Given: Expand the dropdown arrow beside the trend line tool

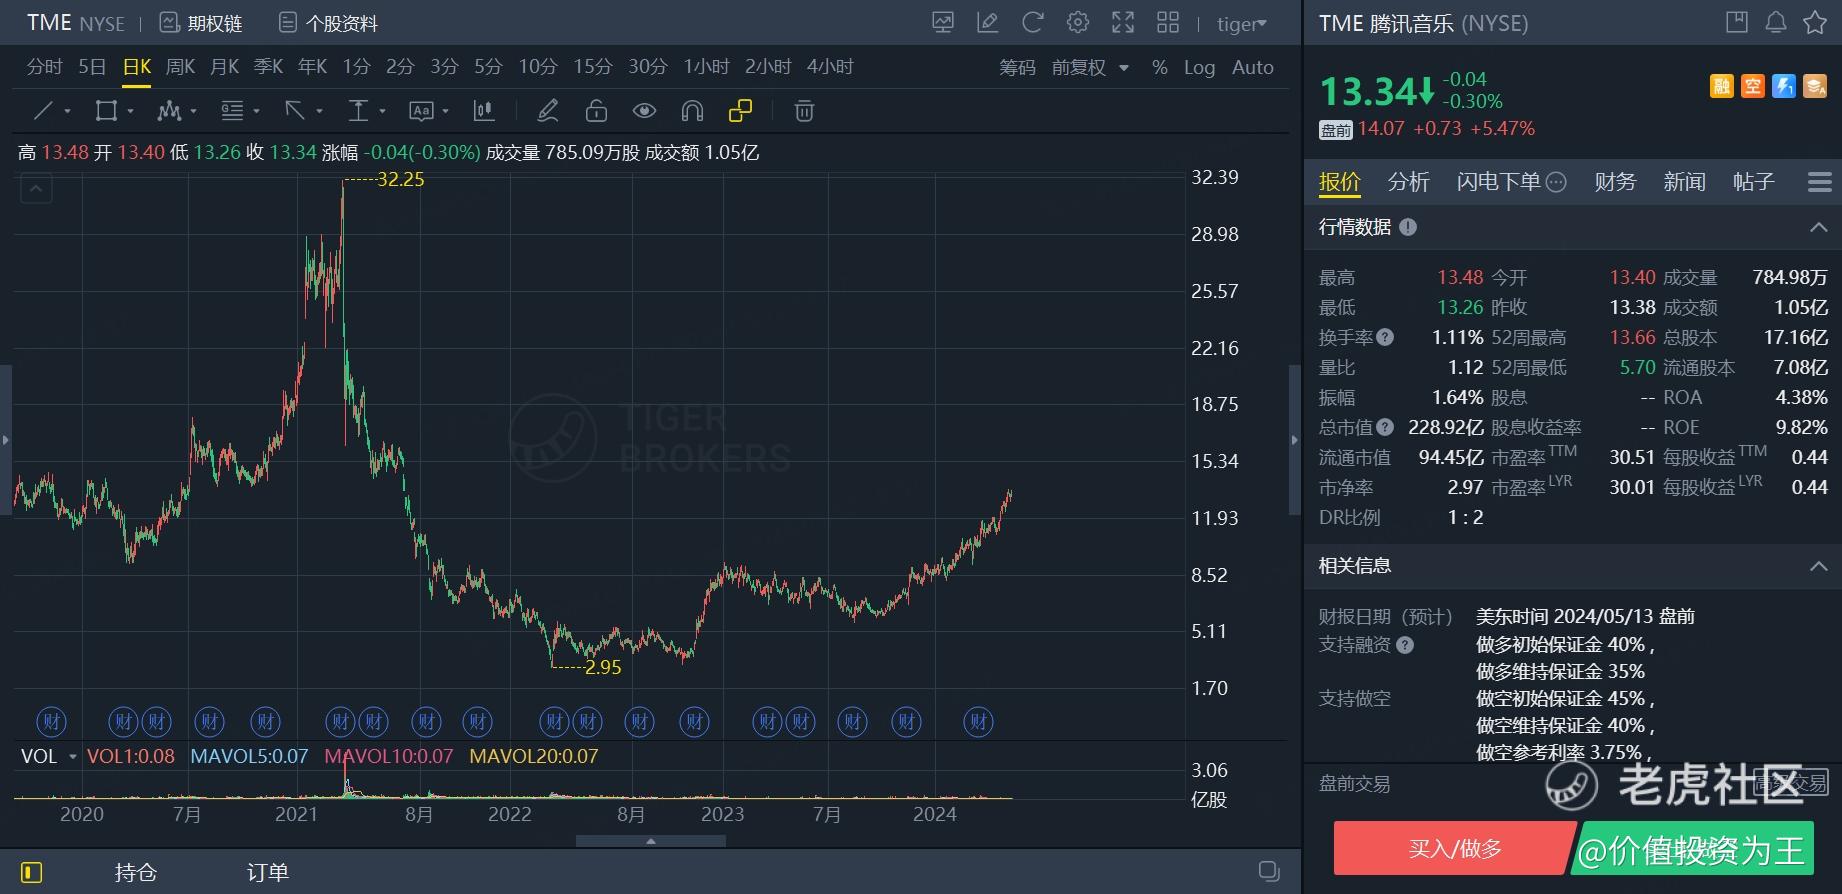Looking at the screenshot, I should tap(67, 112).
